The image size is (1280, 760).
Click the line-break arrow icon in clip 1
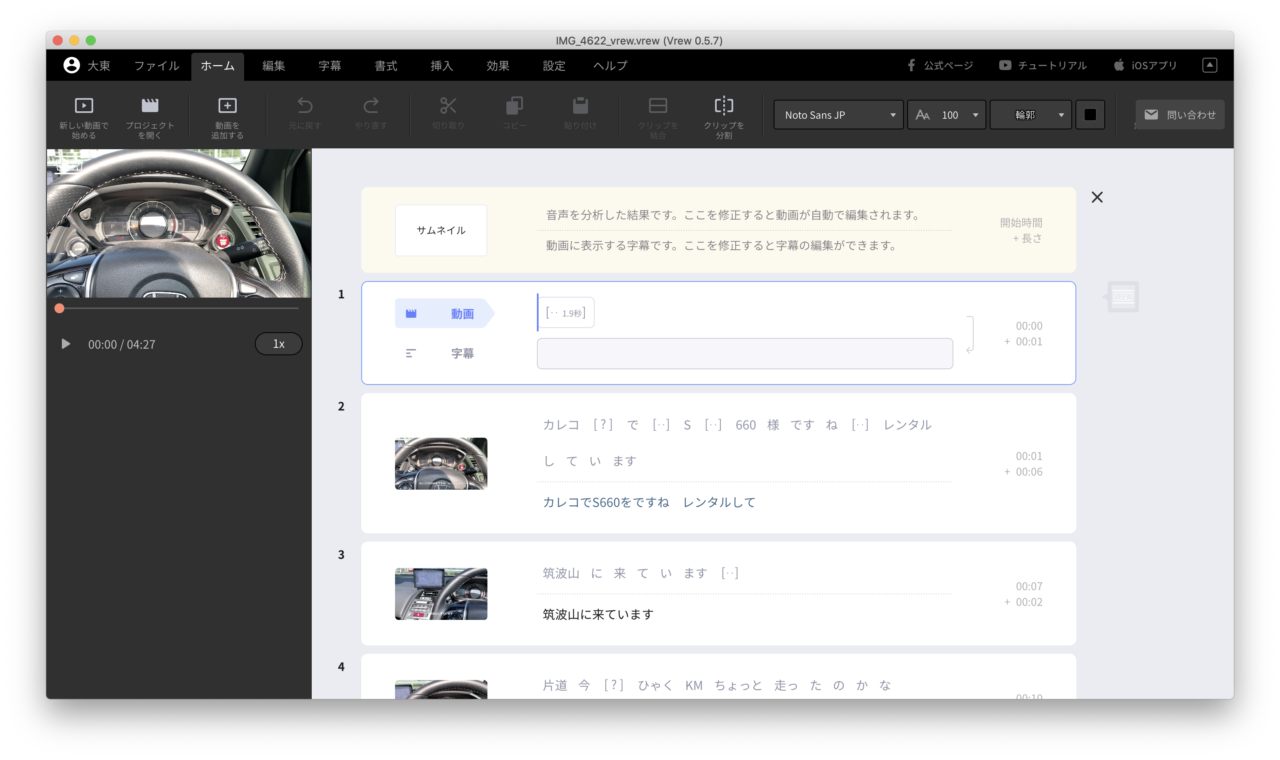[970, 334]
